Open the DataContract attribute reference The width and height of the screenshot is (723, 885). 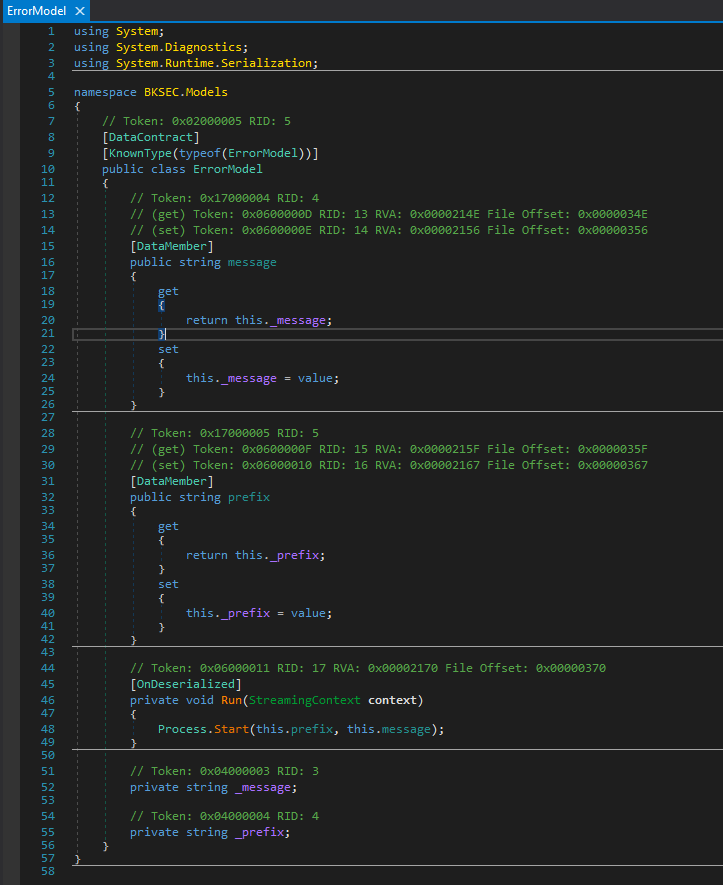click(151, 137)
